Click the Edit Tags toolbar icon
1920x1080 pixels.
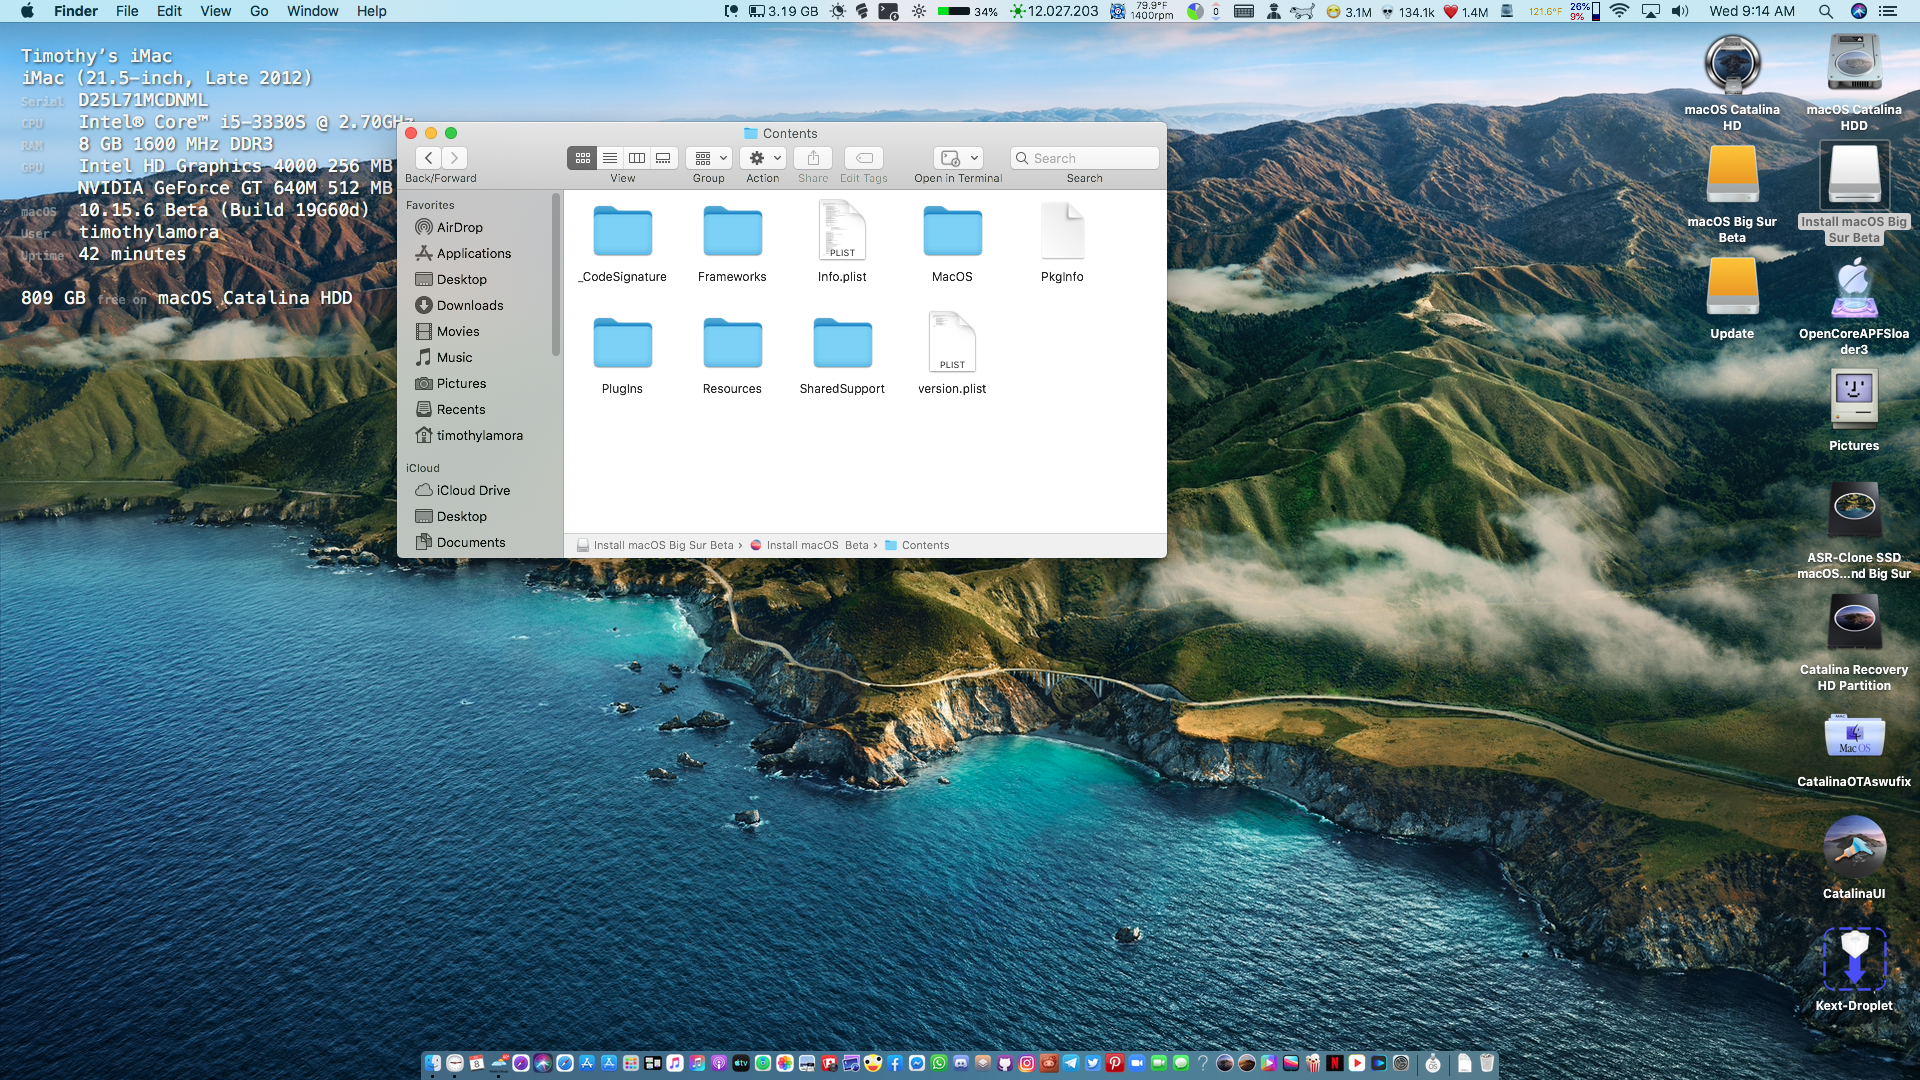click(864, 158)
